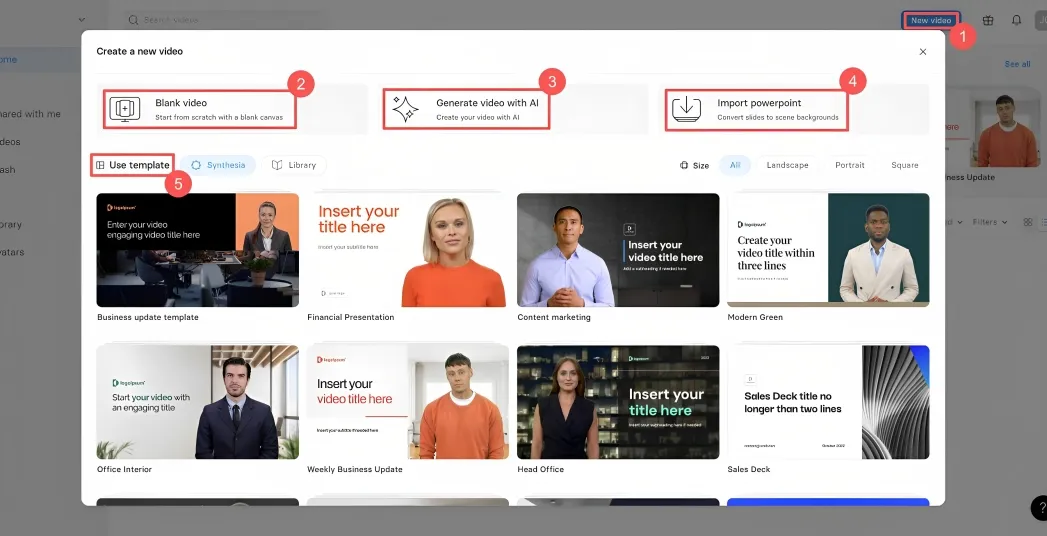Select the Library template source
Viewport: 1047px width, 536px height.
point(294,165)
